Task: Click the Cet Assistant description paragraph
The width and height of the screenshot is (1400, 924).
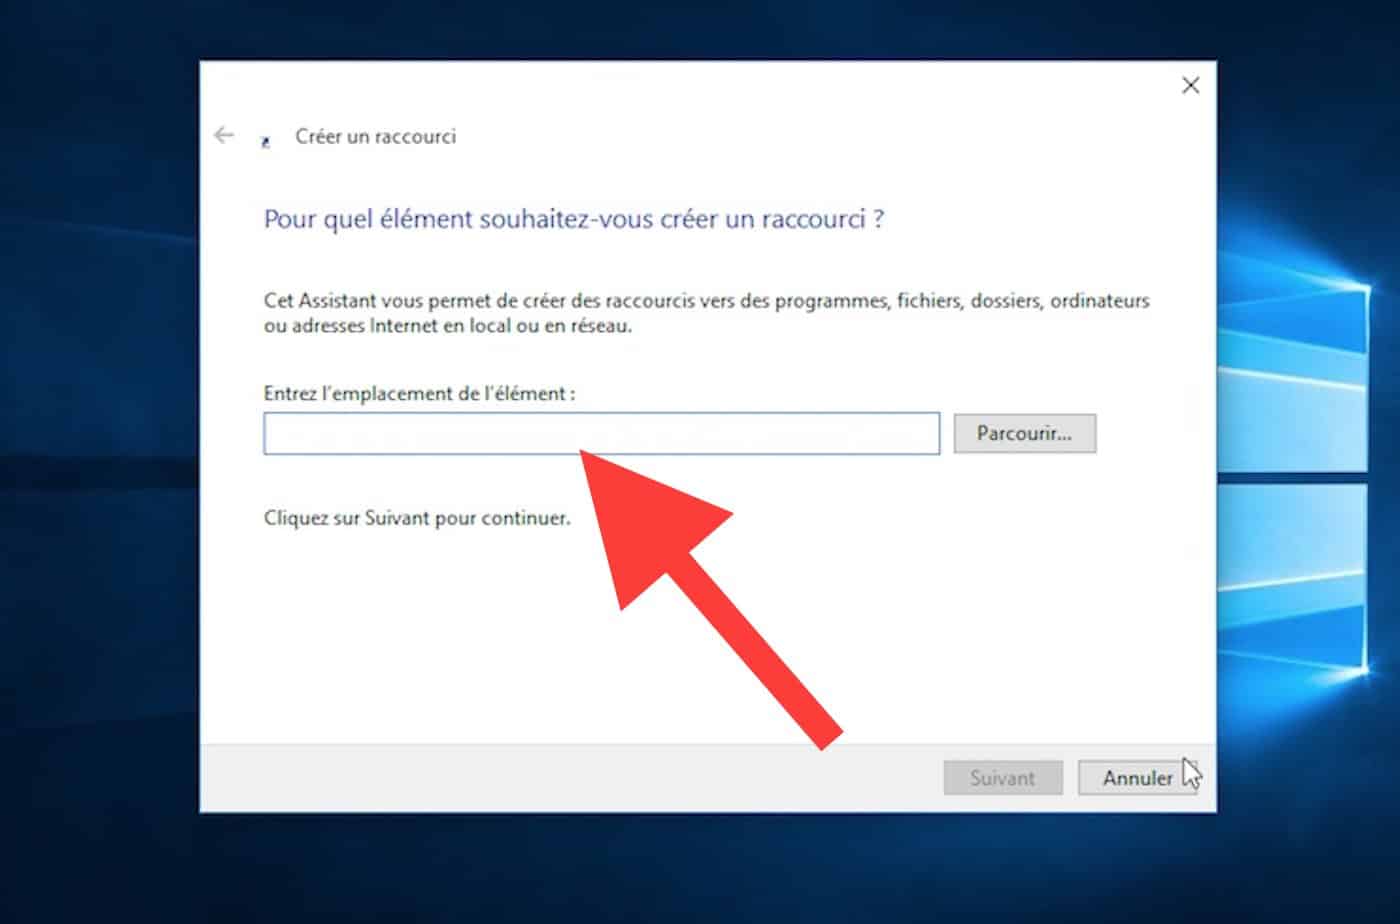Action: (706, 313)
